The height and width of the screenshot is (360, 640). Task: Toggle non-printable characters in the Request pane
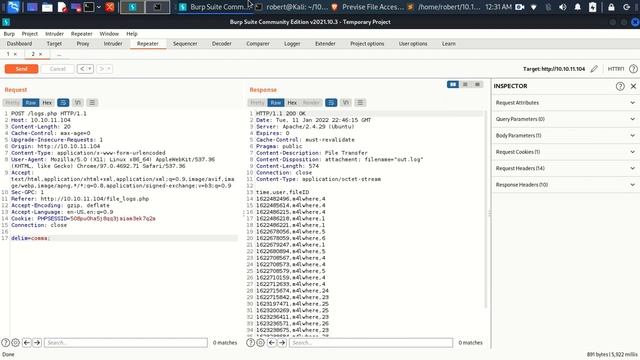78,103
